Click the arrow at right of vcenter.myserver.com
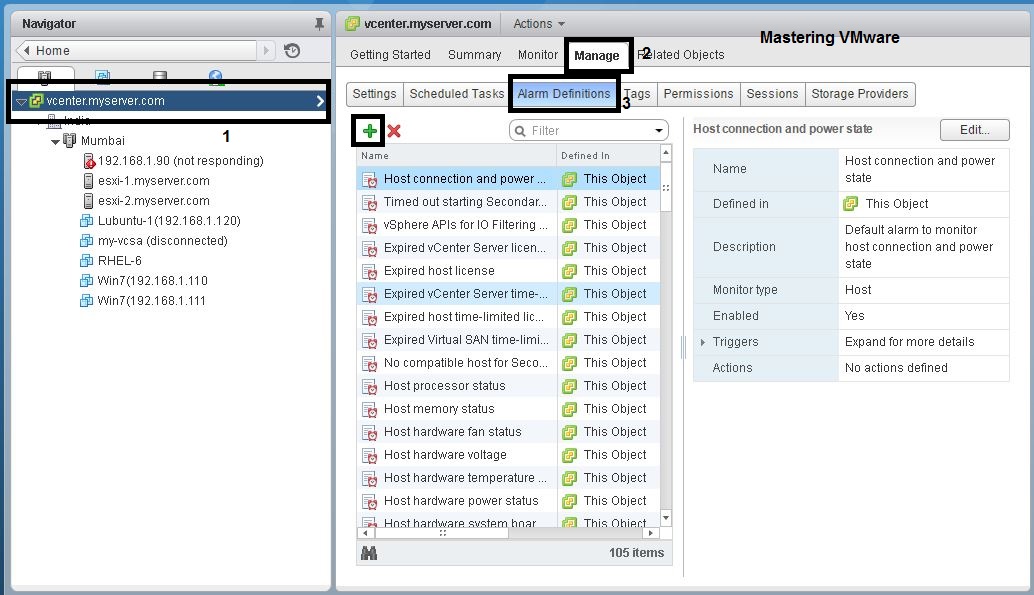Image resolution: width=1034 pixels, height=595 pixels. [320, 101]
